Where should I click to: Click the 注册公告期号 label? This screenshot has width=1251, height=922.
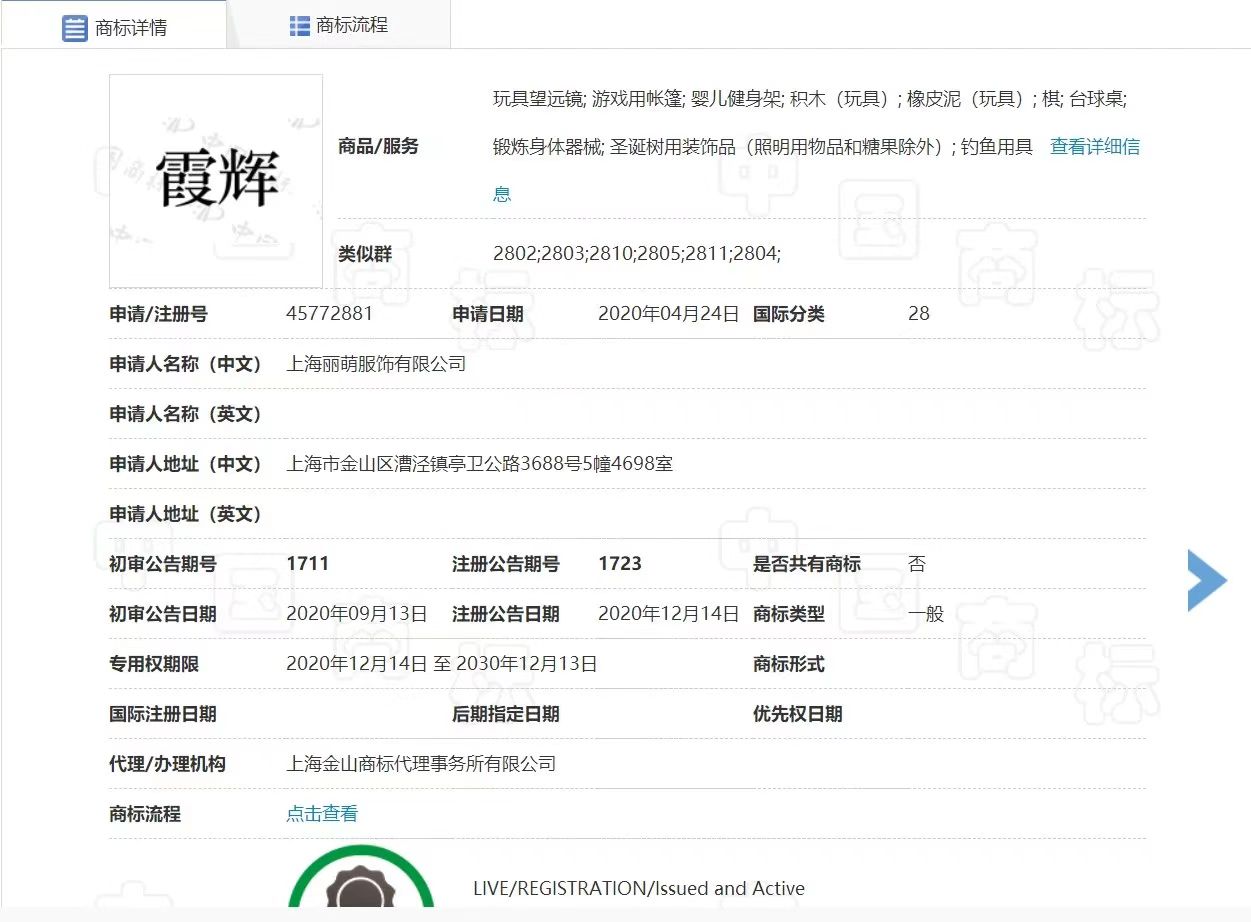[x=506, y=564]
